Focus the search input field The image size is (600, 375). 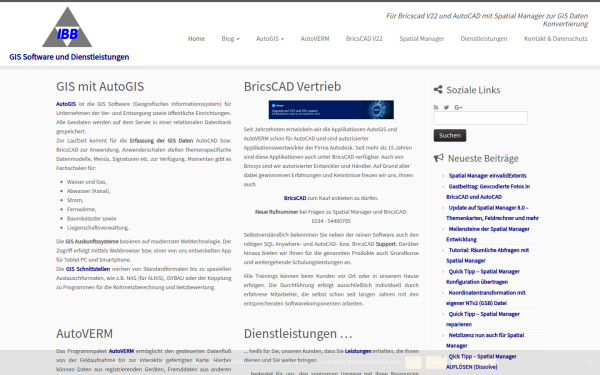pos(481,118)
